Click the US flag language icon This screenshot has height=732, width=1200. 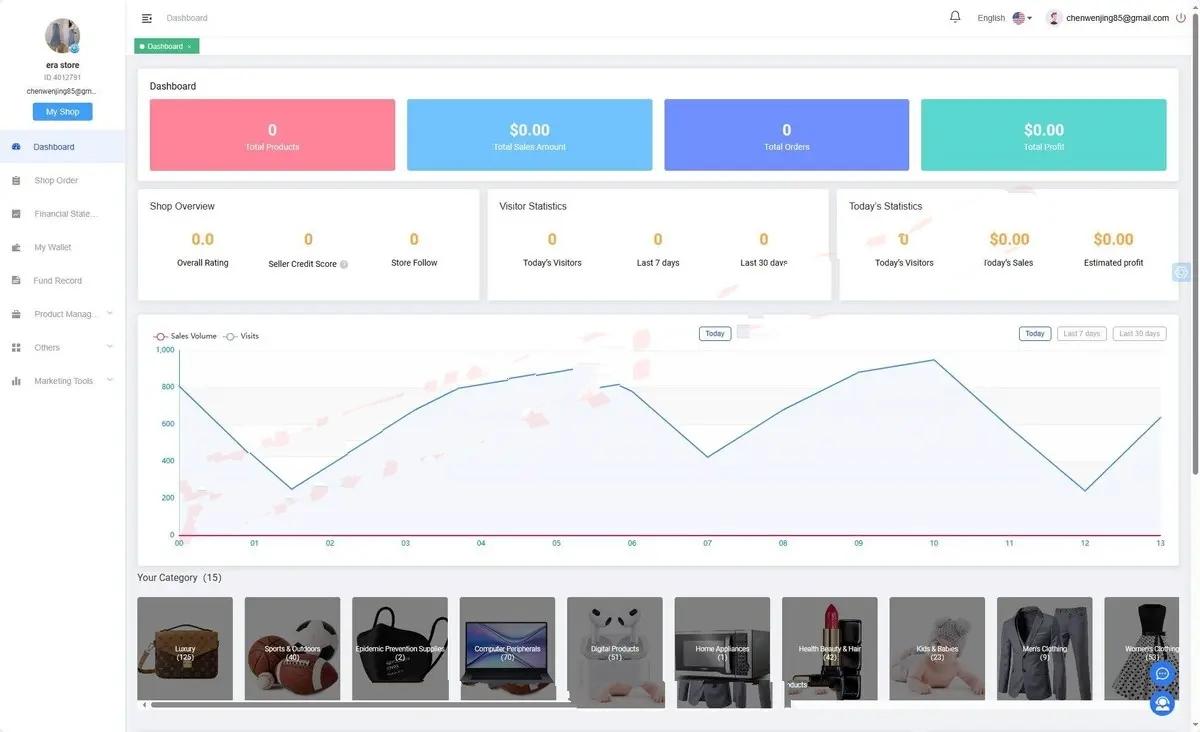(1019, 18)
